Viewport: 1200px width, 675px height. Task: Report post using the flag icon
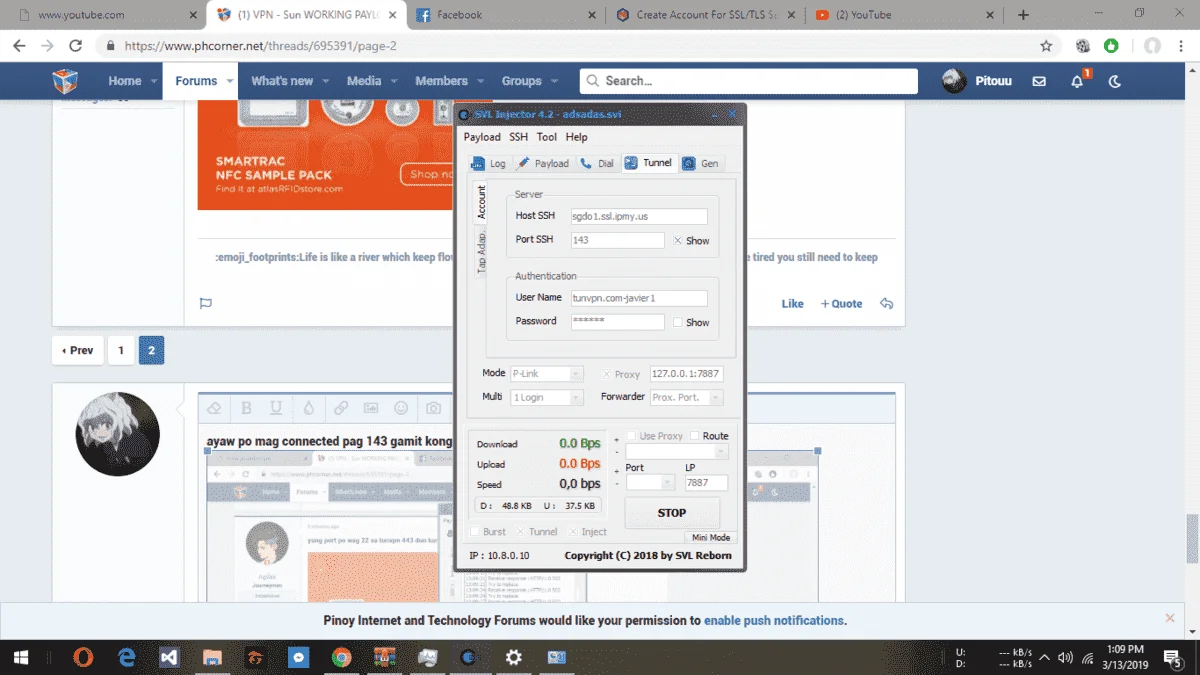point(205,304)
